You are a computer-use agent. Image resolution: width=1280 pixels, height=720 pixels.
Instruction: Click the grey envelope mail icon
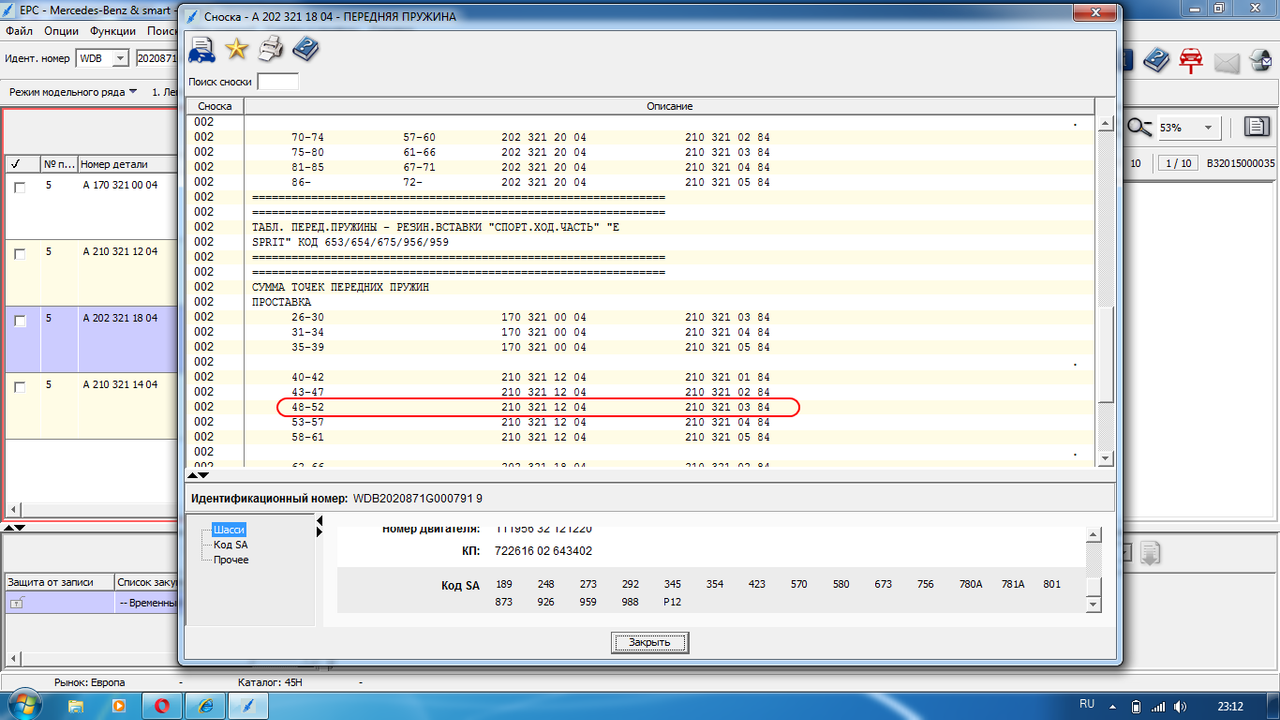(1226, 62)
